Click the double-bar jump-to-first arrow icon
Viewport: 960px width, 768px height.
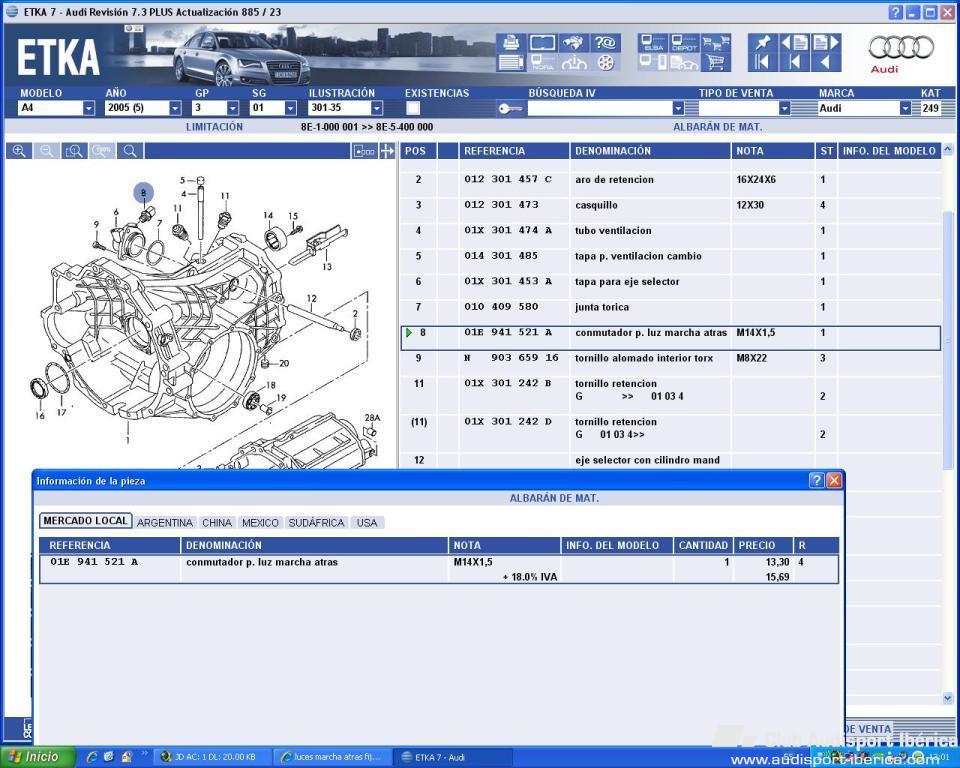[762, 62]
